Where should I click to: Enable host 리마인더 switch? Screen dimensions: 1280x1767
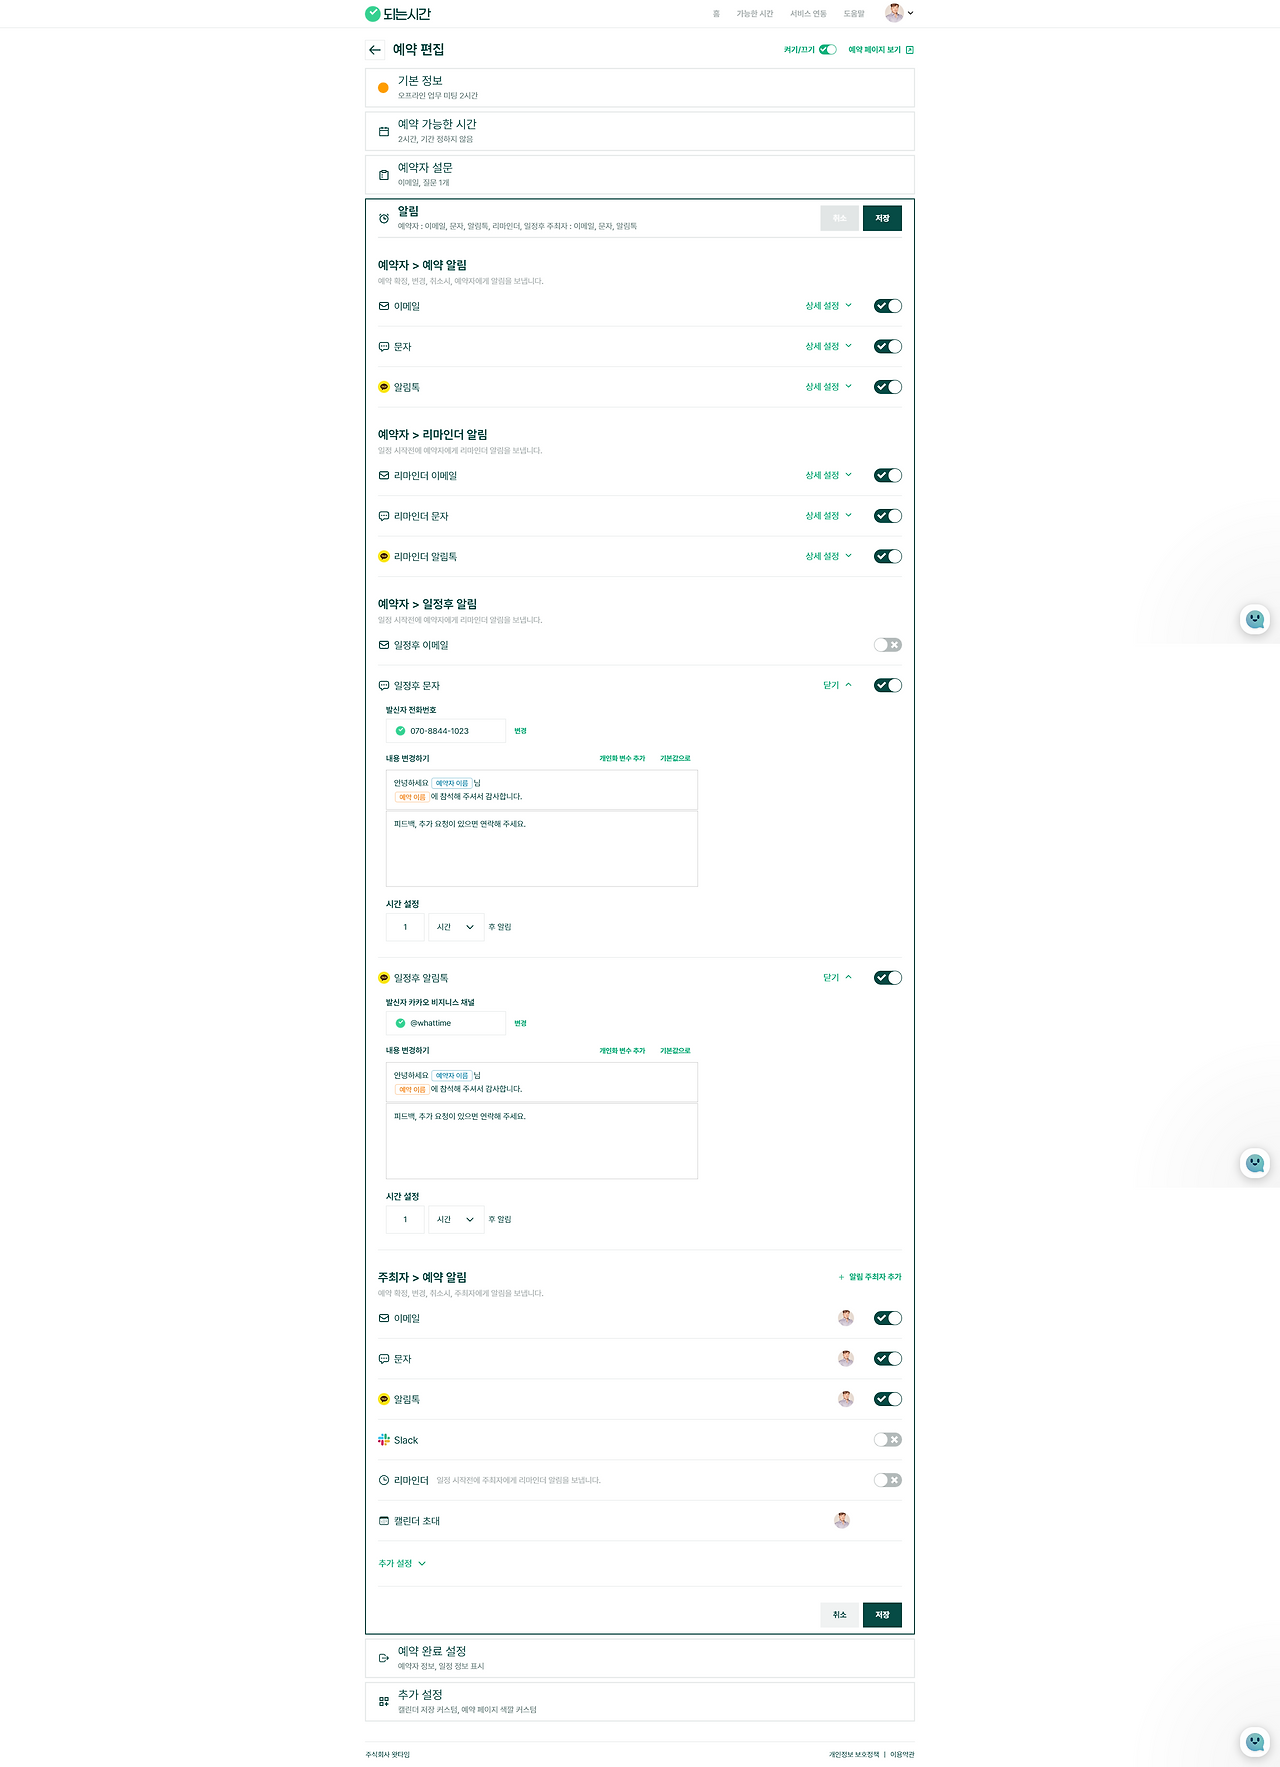pos(888,1480)
